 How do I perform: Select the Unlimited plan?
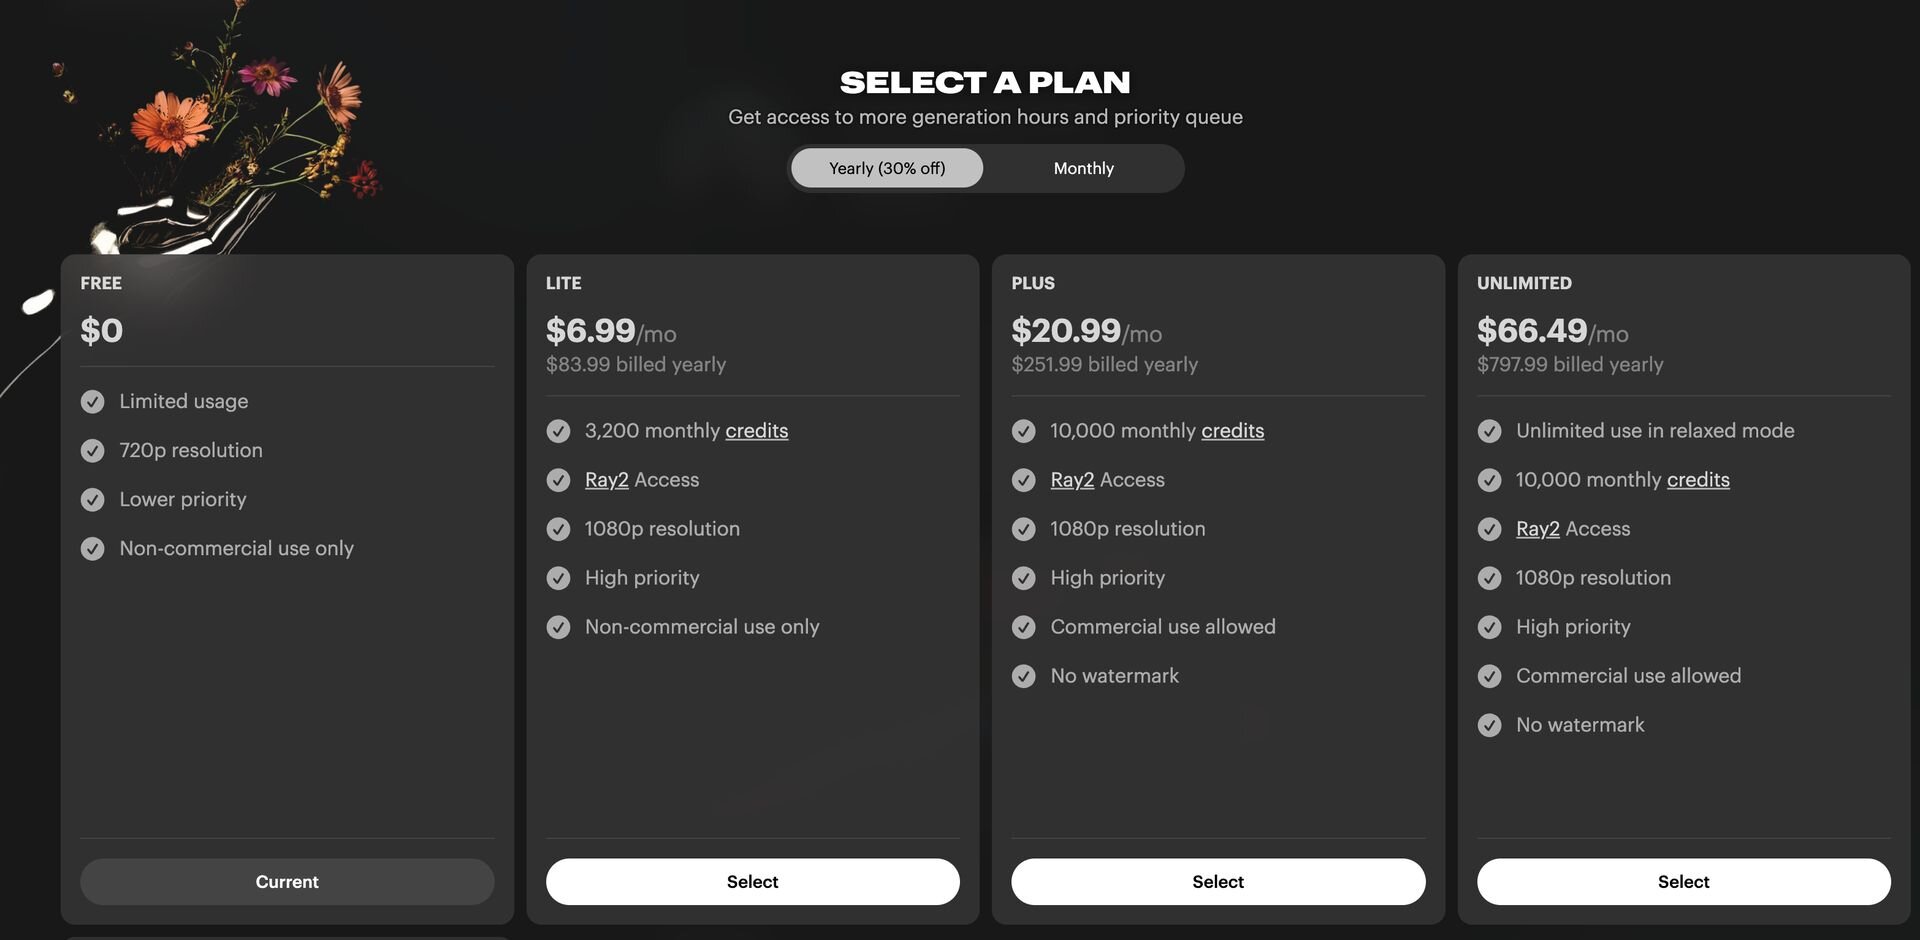click(x=1683, y=881)
